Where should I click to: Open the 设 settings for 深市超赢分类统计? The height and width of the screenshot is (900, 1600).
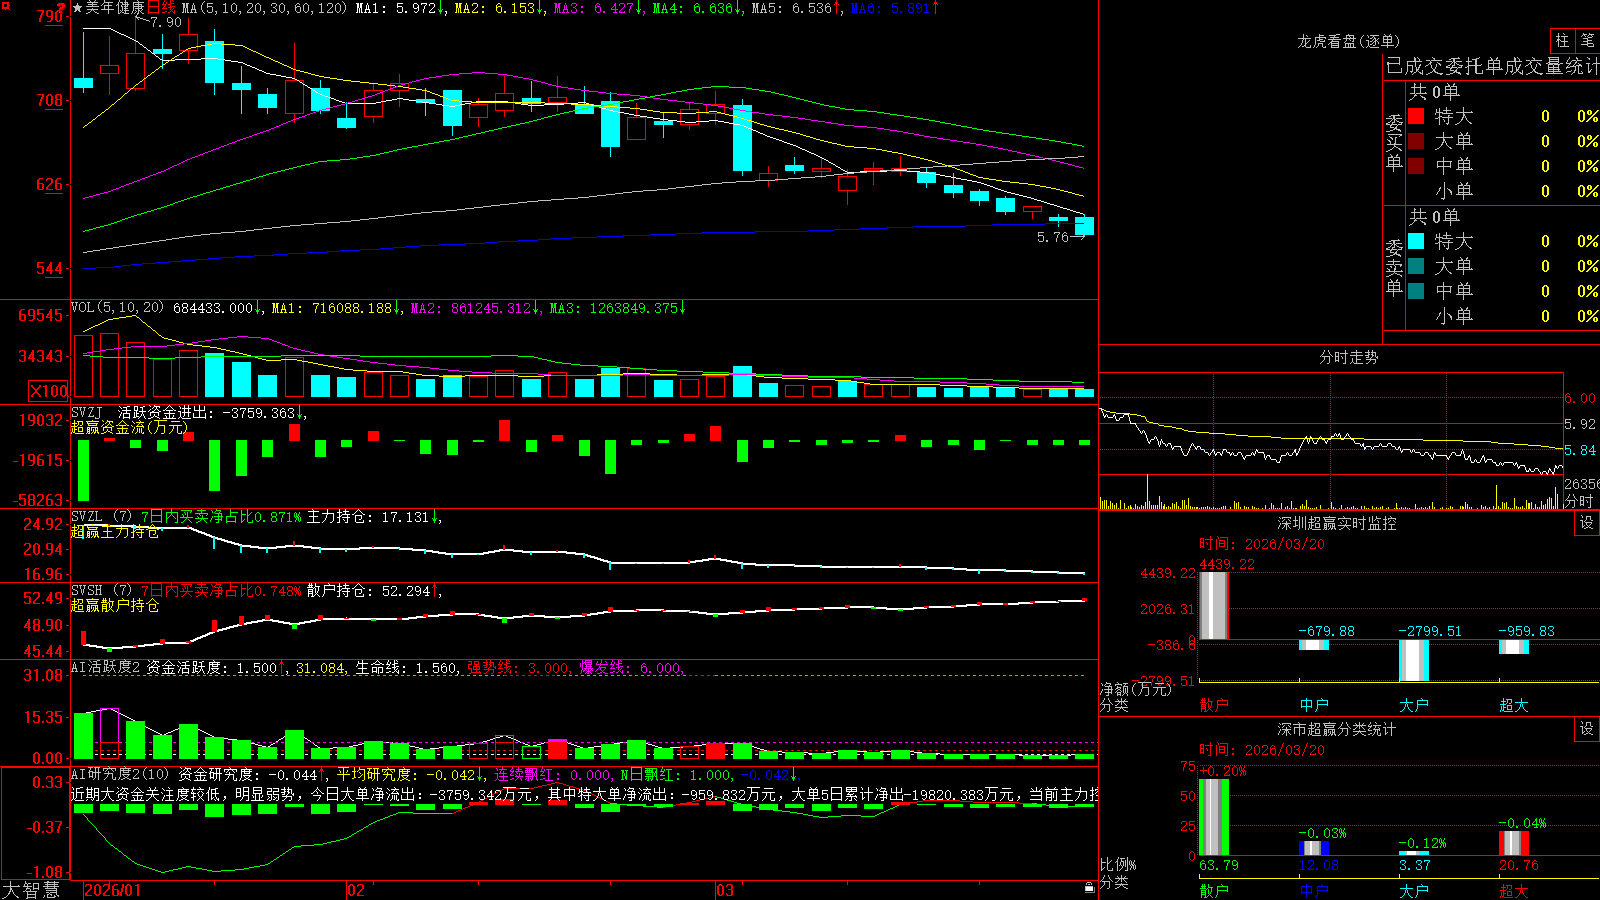[1587, 729]
